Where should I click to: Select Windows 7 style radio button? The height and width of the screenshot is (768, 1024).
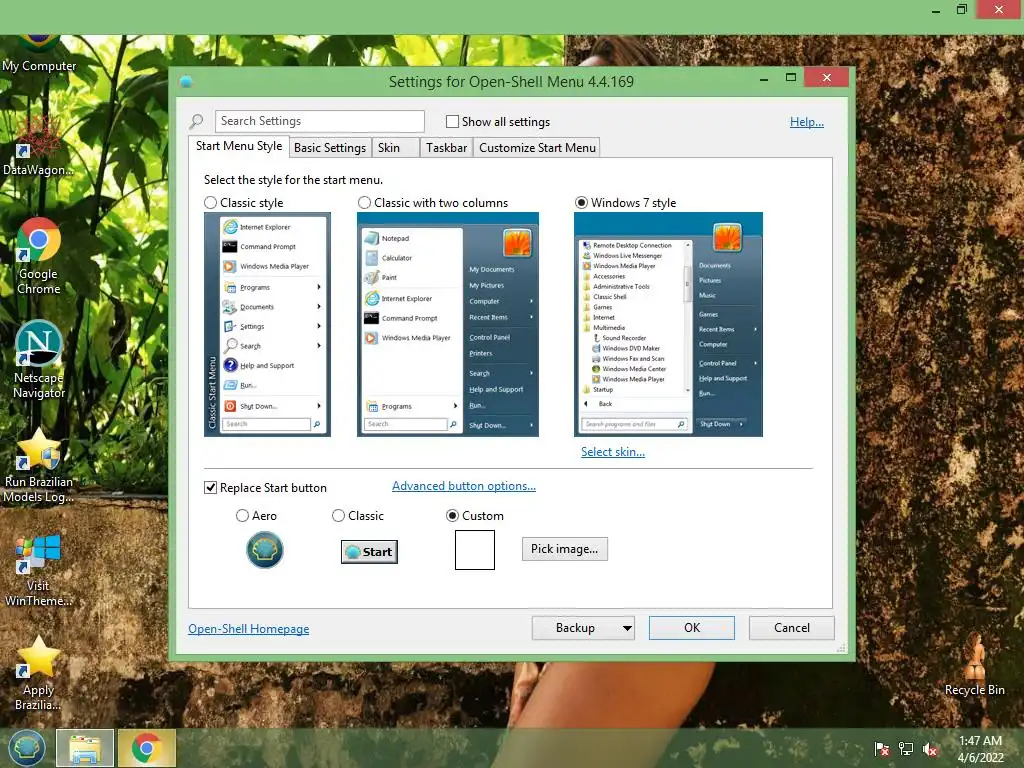click(581, 202)
